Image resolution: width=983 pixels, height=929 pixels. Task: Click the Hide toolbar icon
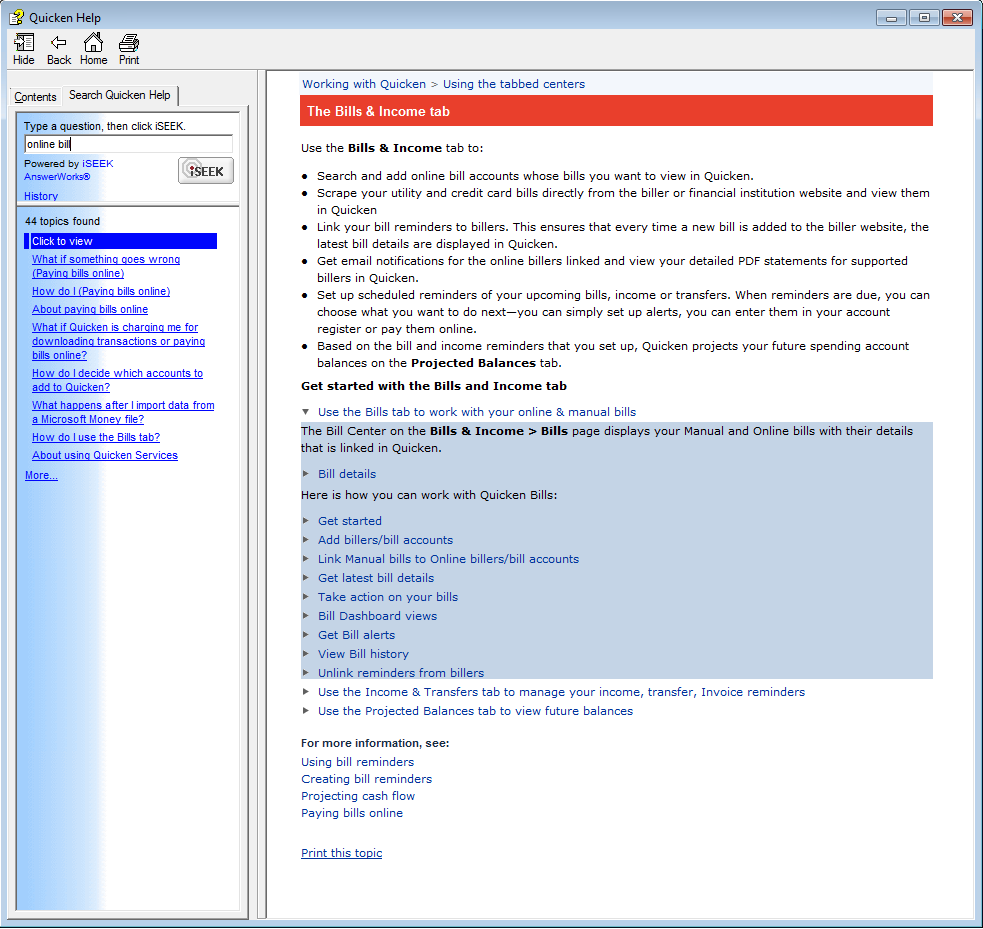(x=24, y=49)
